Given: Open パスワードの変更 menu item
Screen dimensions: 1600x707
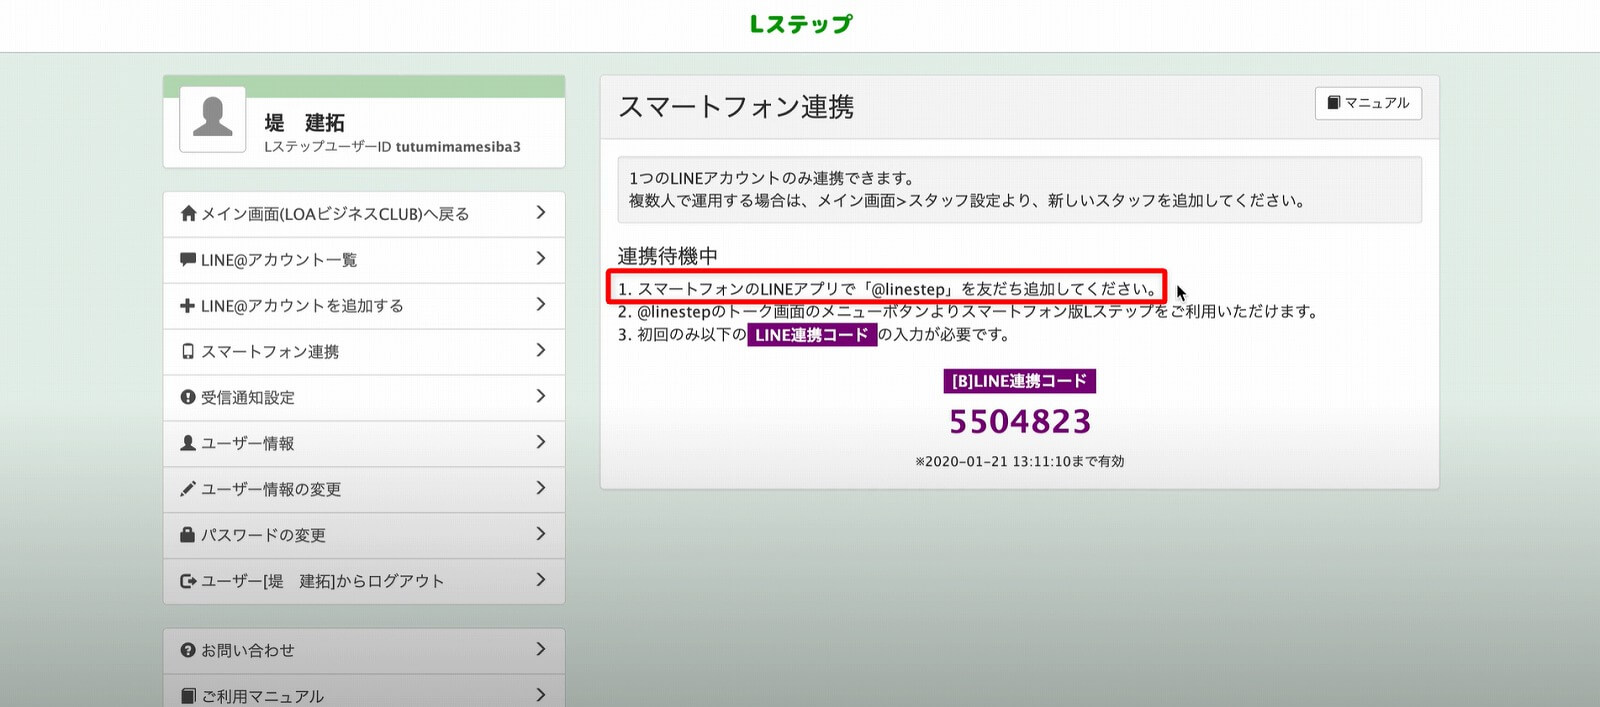Looking at the screenshot, I should coord(364,536).
